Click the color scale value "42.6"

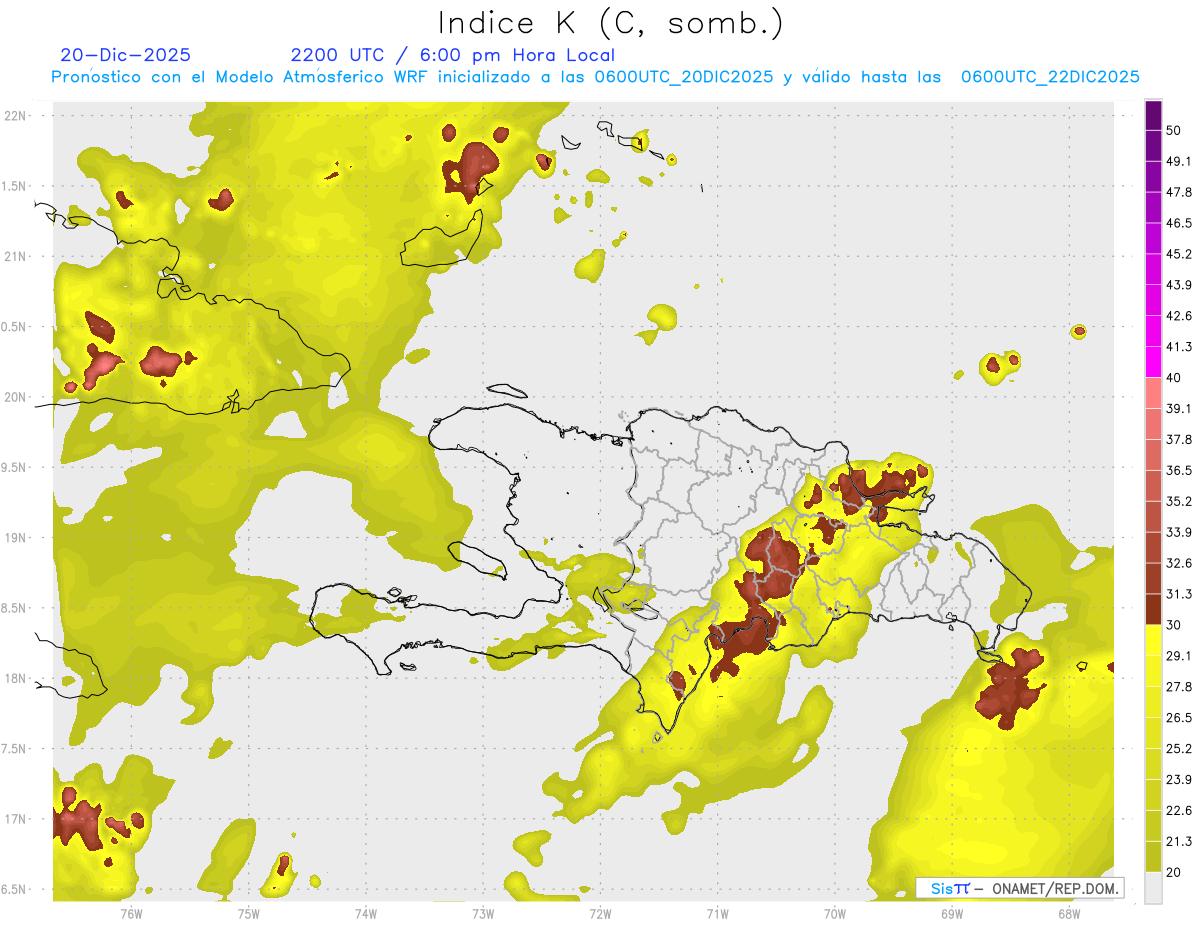tap(1179, 316)
